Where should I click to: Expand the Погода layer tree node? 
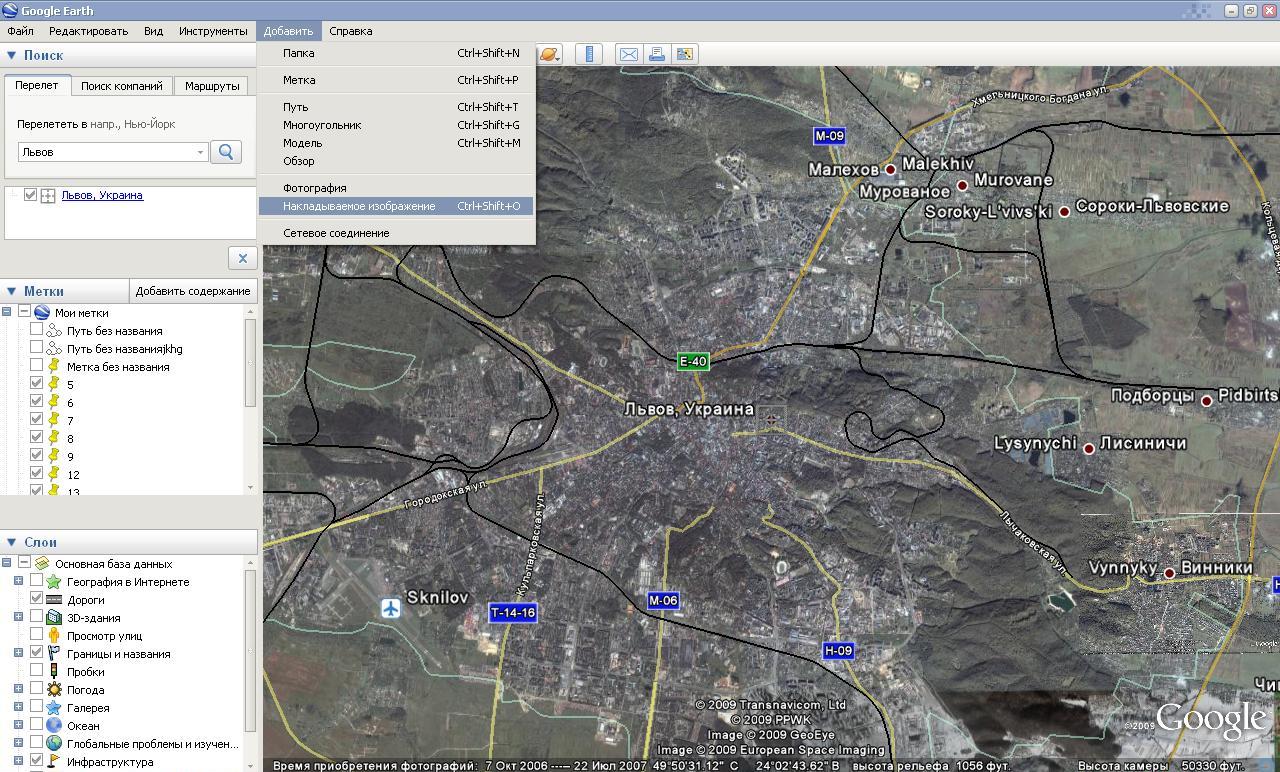[x=18, y=689]
